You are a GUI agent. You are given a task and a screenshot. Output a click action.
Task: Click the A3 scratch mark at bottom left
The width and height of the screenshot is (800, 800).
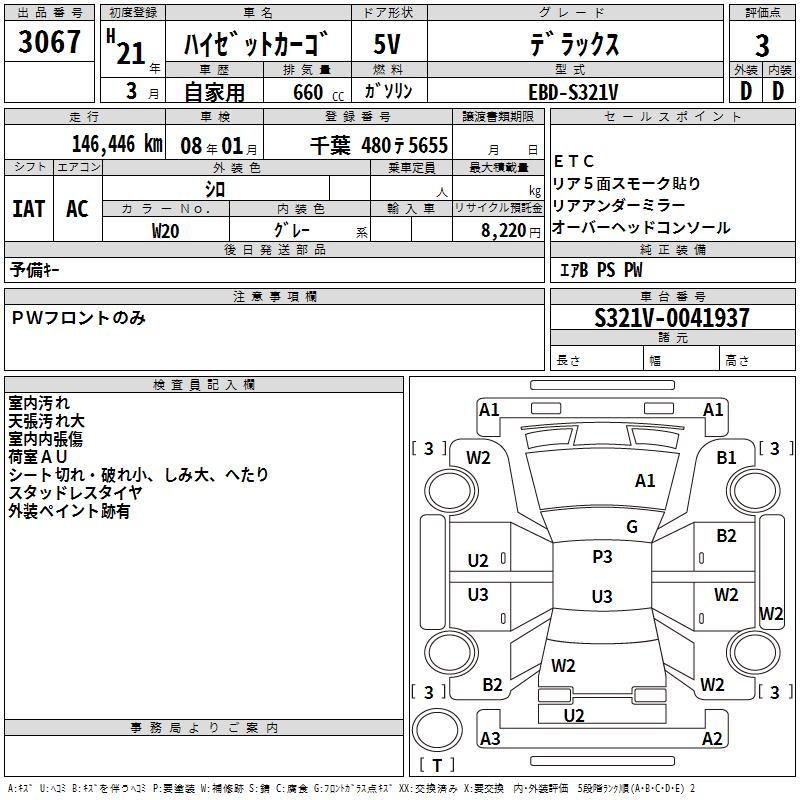tap(491, 739)
